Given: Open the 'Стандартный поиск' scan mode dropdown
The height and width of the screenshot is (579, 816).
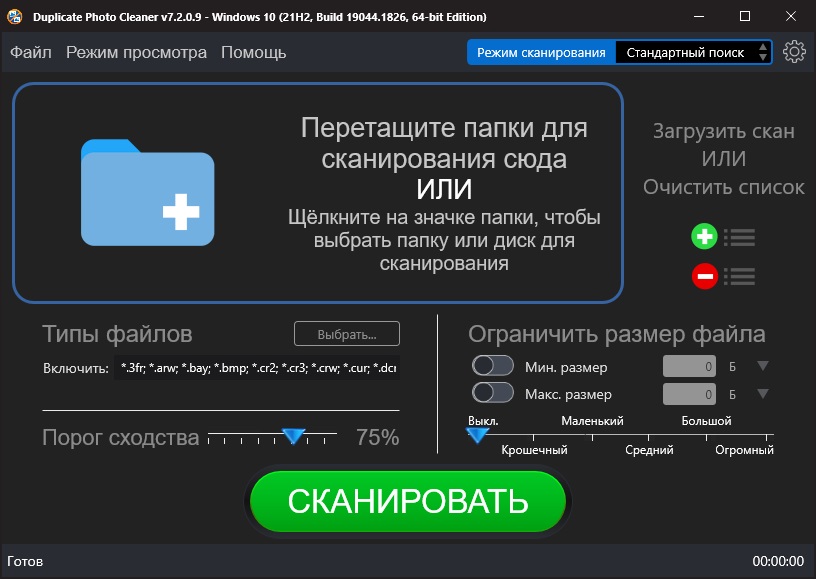Looking at the screenshot, I should pyautogui.click(x=685, y=51).
